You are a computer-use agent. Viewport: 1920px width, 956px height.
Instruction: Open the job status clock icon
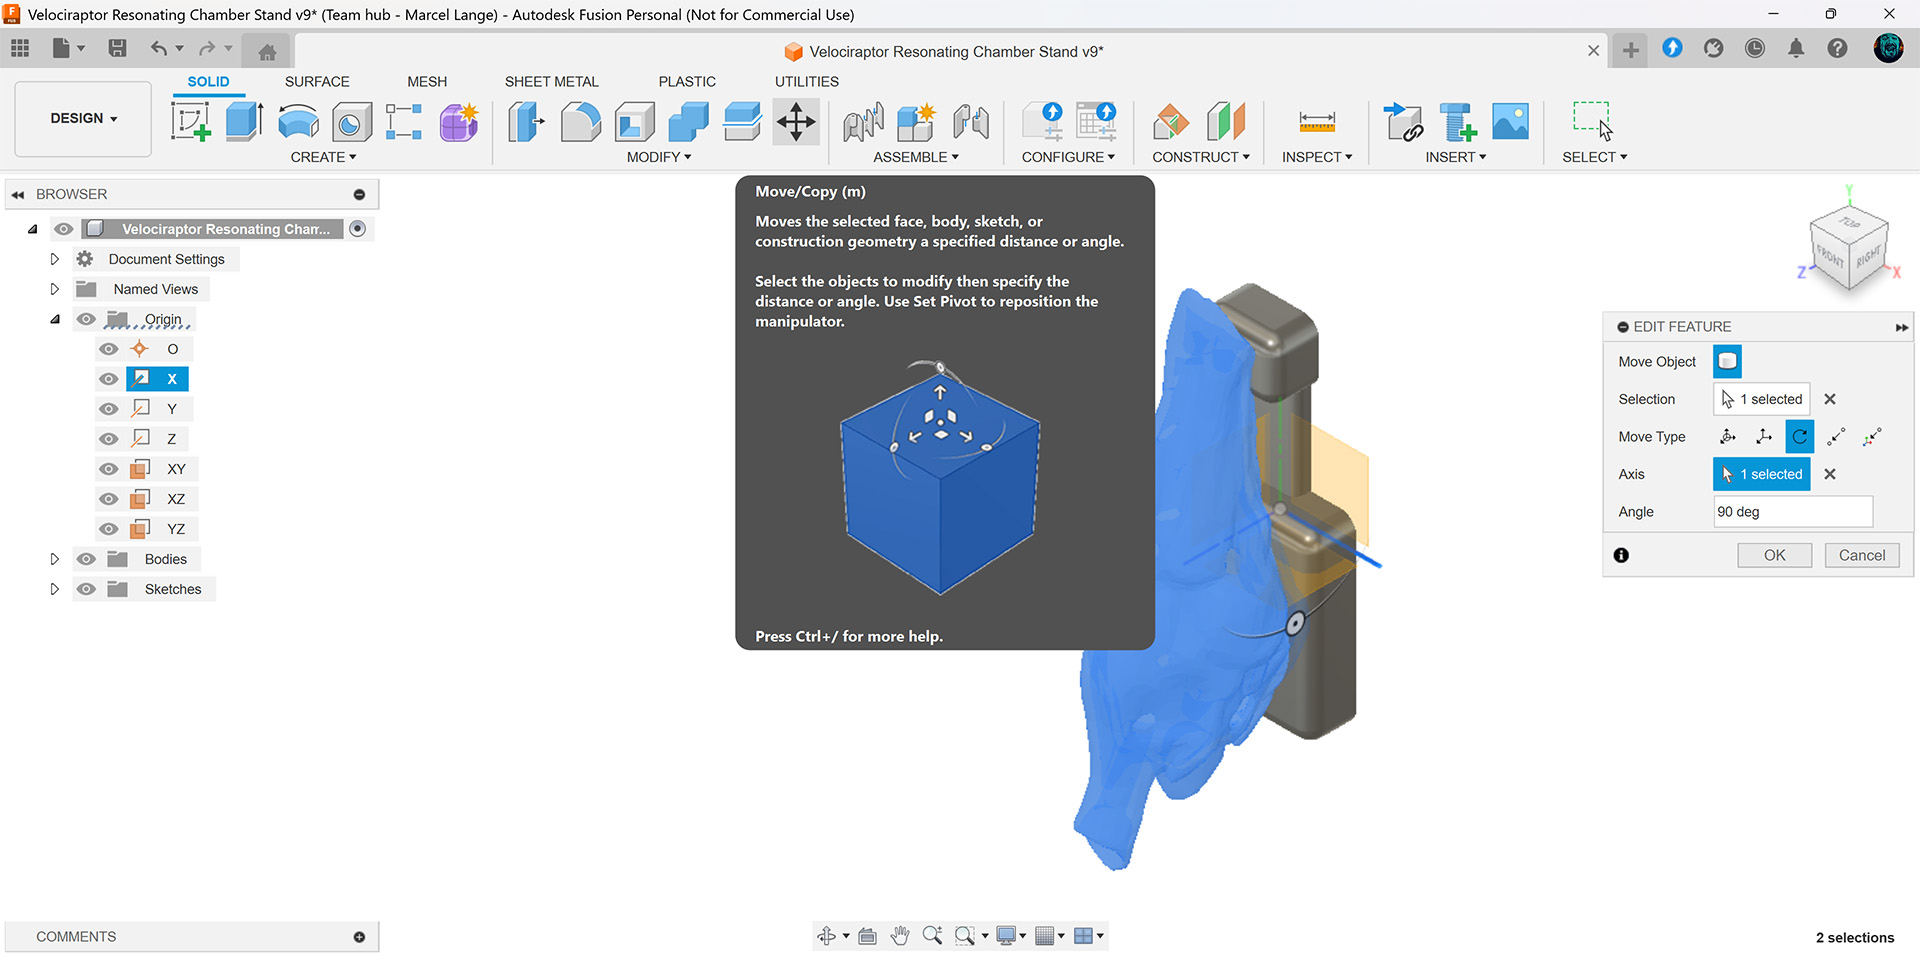coord(1755,48)
